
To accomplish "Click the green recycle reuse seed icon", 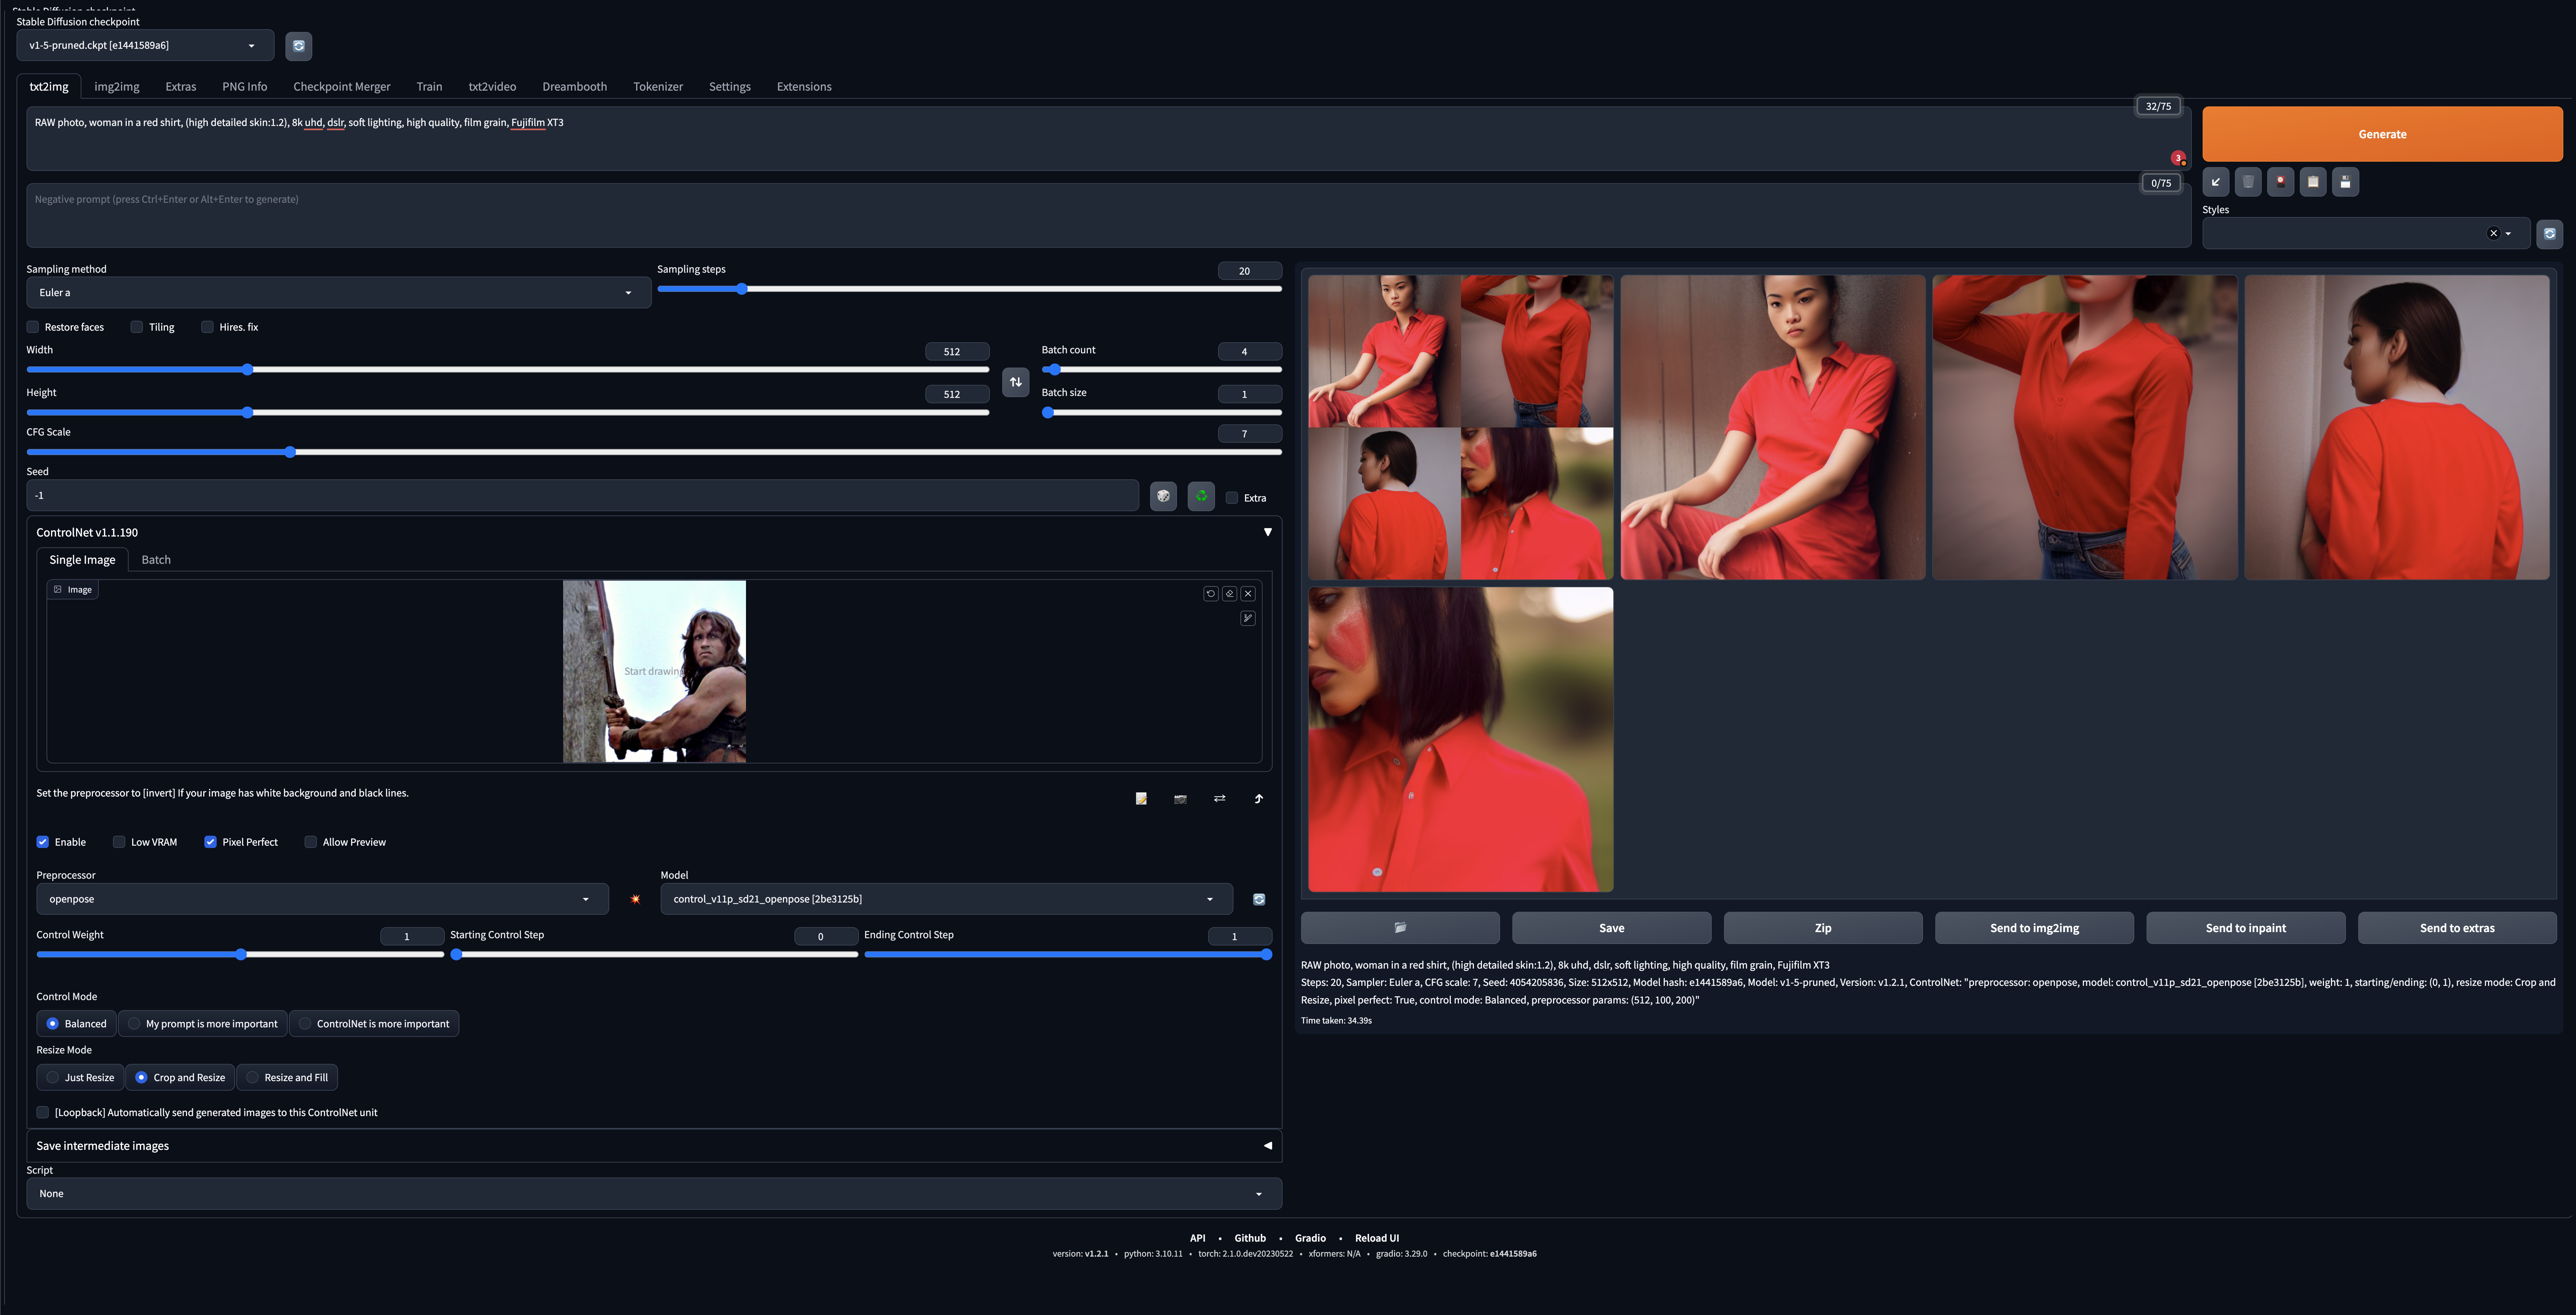I will click(1201, 496).
